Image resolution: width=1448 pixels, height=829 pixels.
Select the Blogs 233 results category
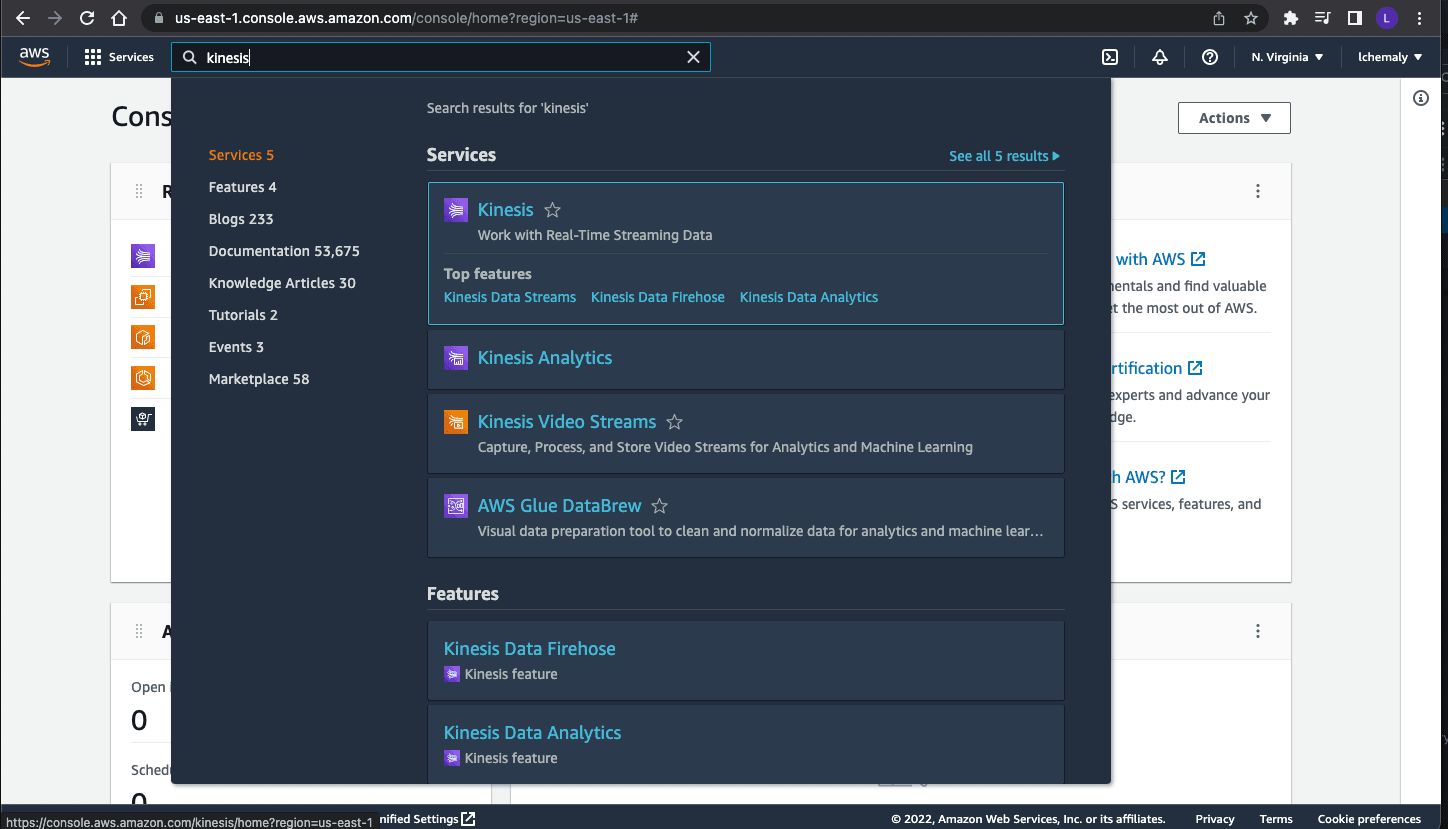[241, 218]
